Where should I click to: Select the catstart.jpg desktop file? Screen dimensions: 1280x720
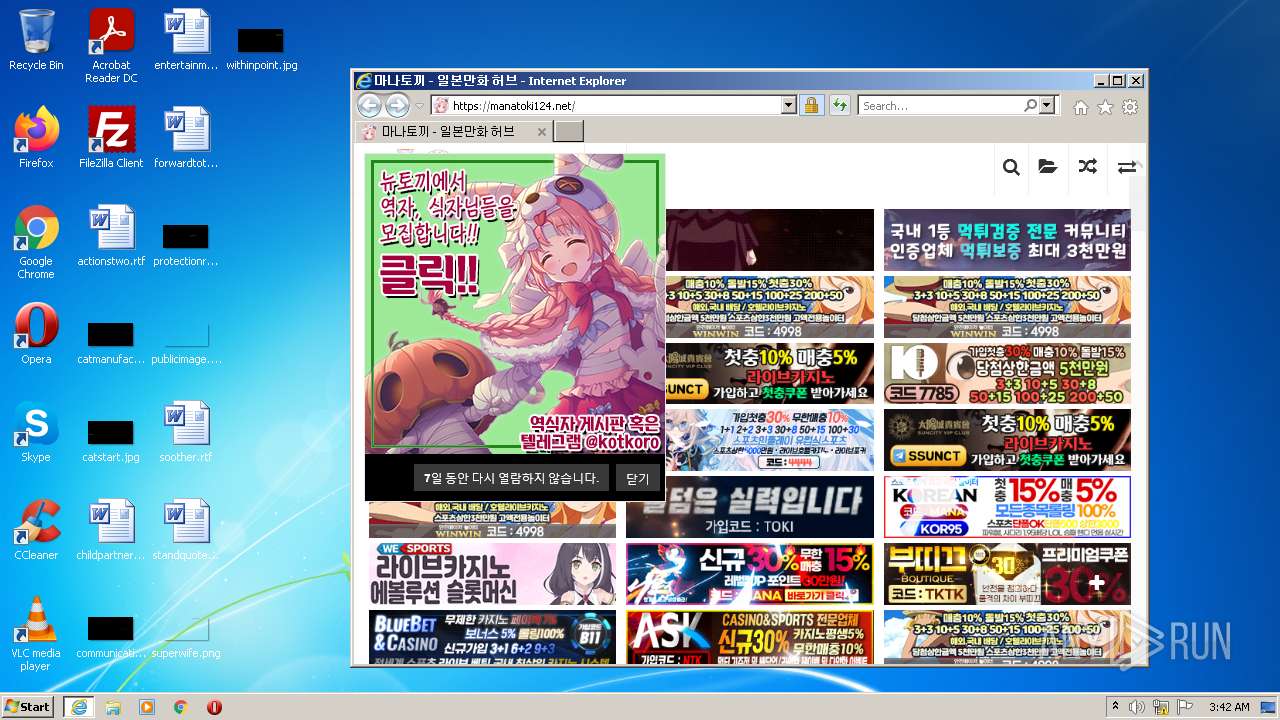tap(111, 440)
